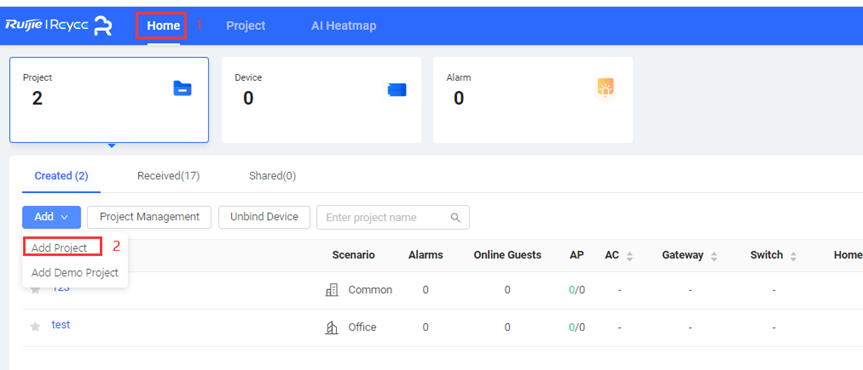Focus the Enter project name field

point(393,217)
